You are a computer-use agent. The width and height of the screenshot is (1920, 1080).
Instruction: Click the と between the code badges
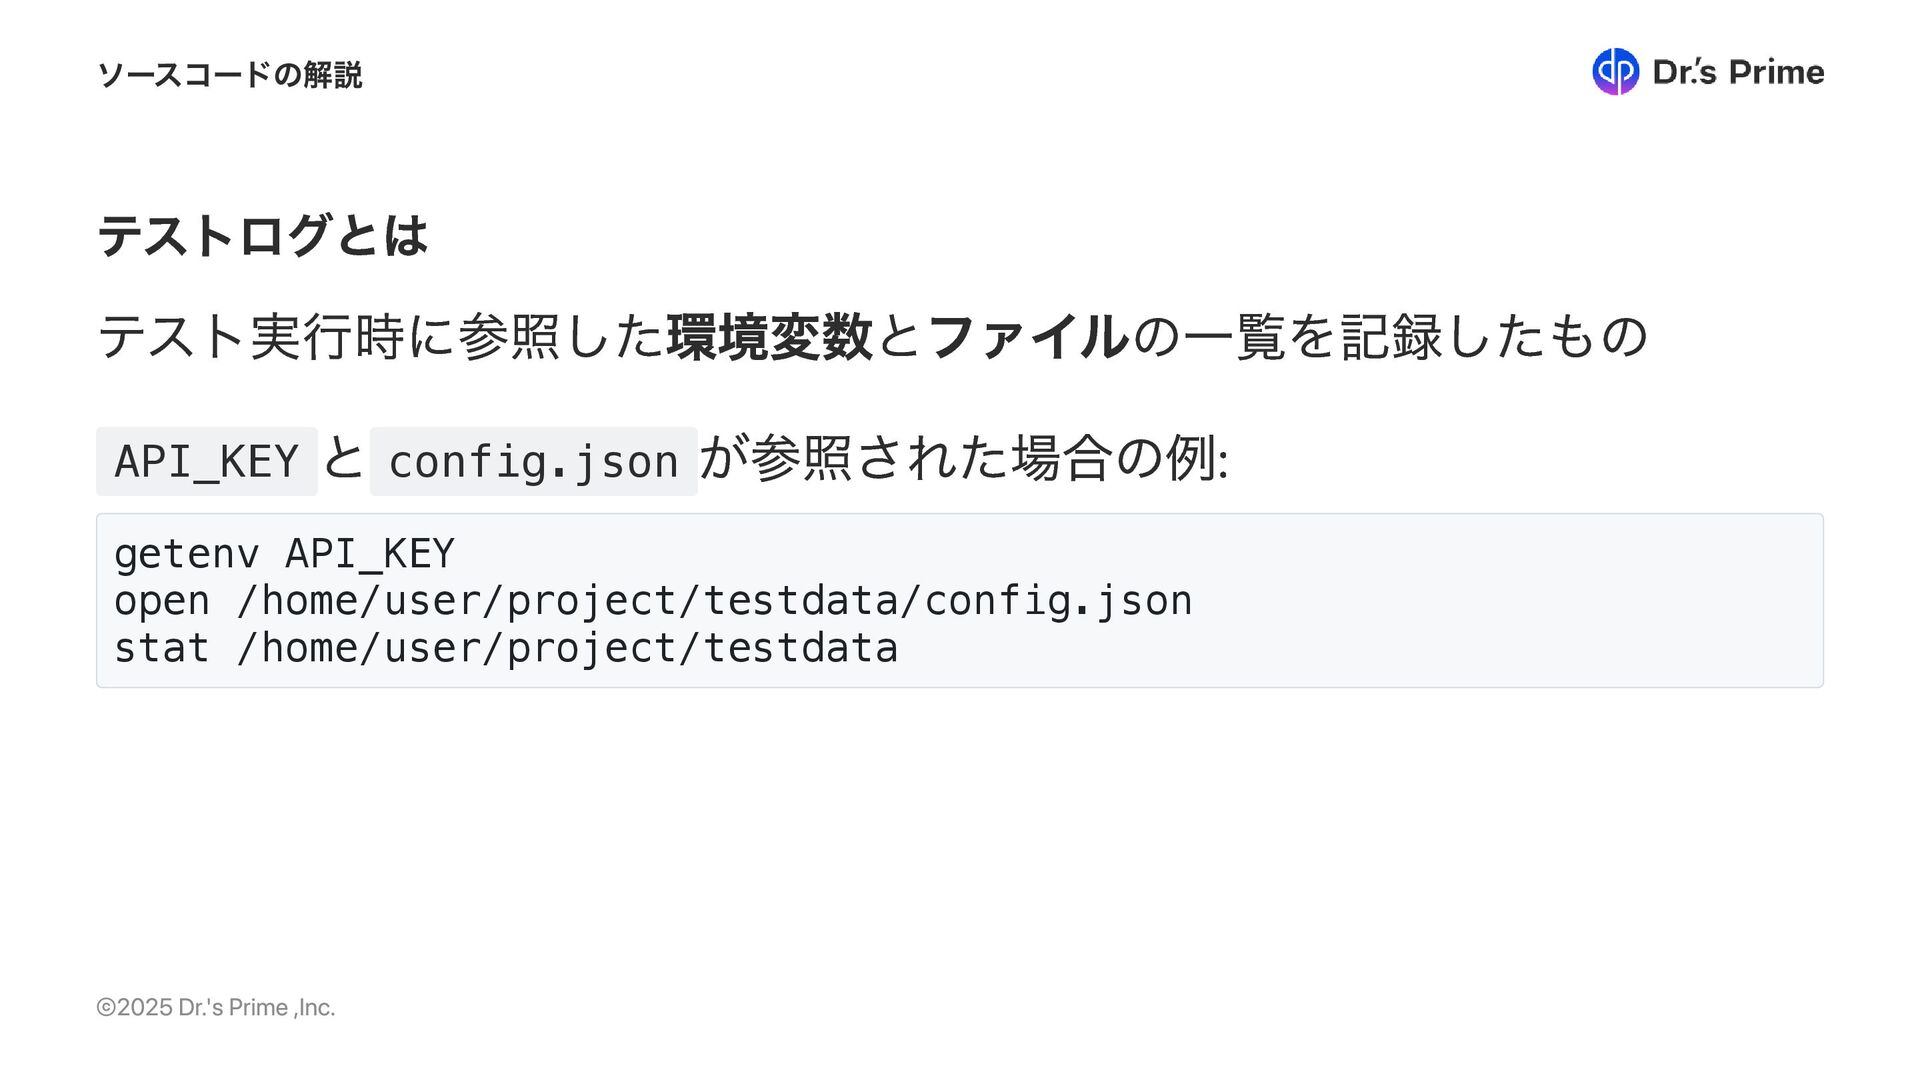click(x=343, y=459)
